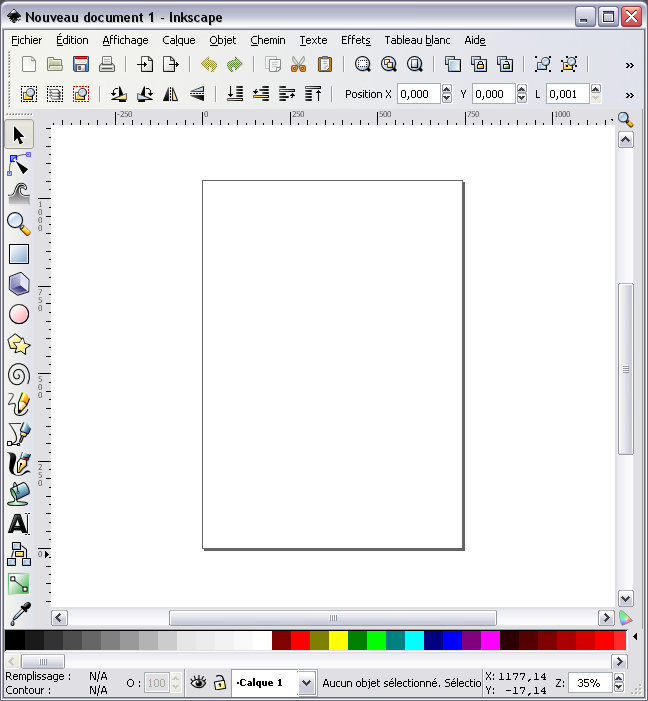
Task: Open the Objet menu
Action: coord(223,40)
